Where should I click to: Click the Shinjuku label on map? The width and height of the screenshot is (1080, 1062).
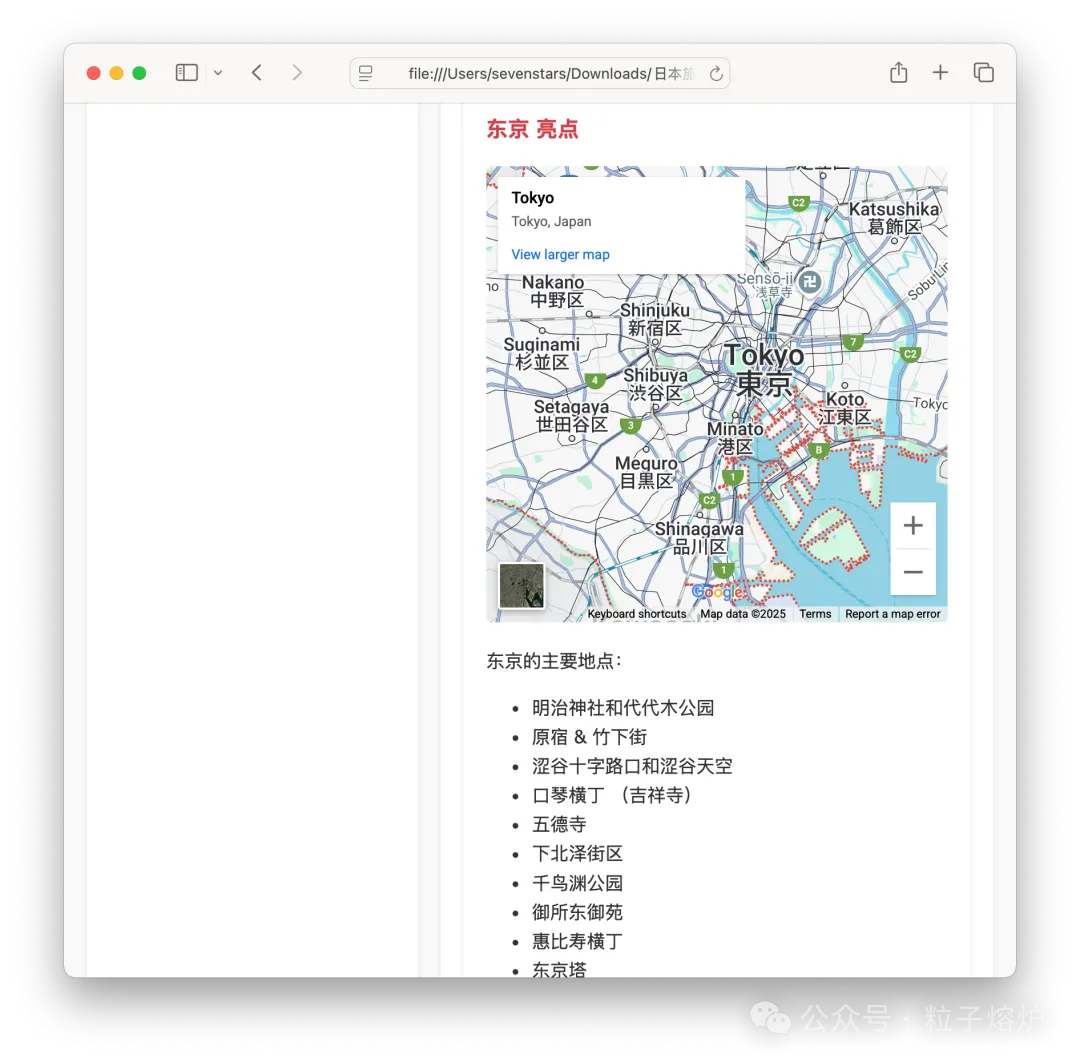(654, 319)
